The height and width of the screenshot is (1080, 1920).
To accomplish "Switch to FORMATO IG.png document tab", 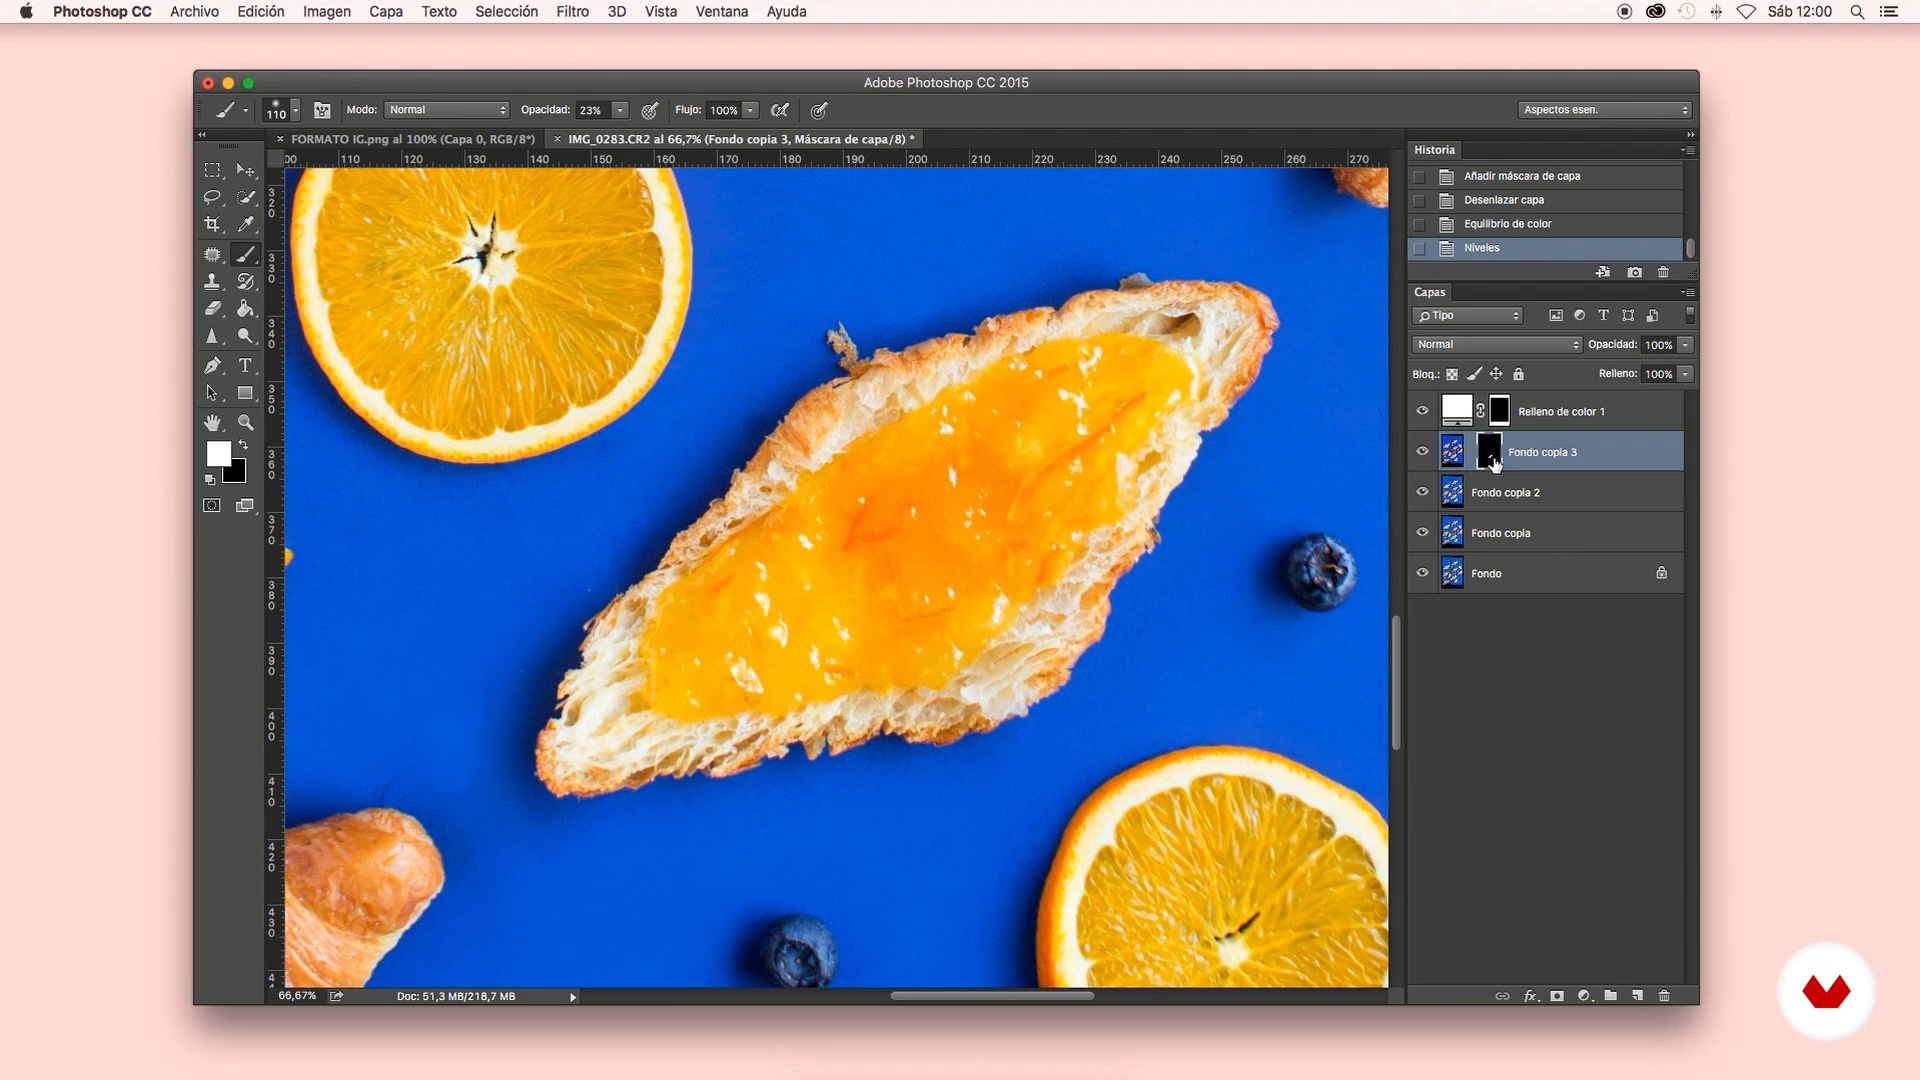I will 413,139.
